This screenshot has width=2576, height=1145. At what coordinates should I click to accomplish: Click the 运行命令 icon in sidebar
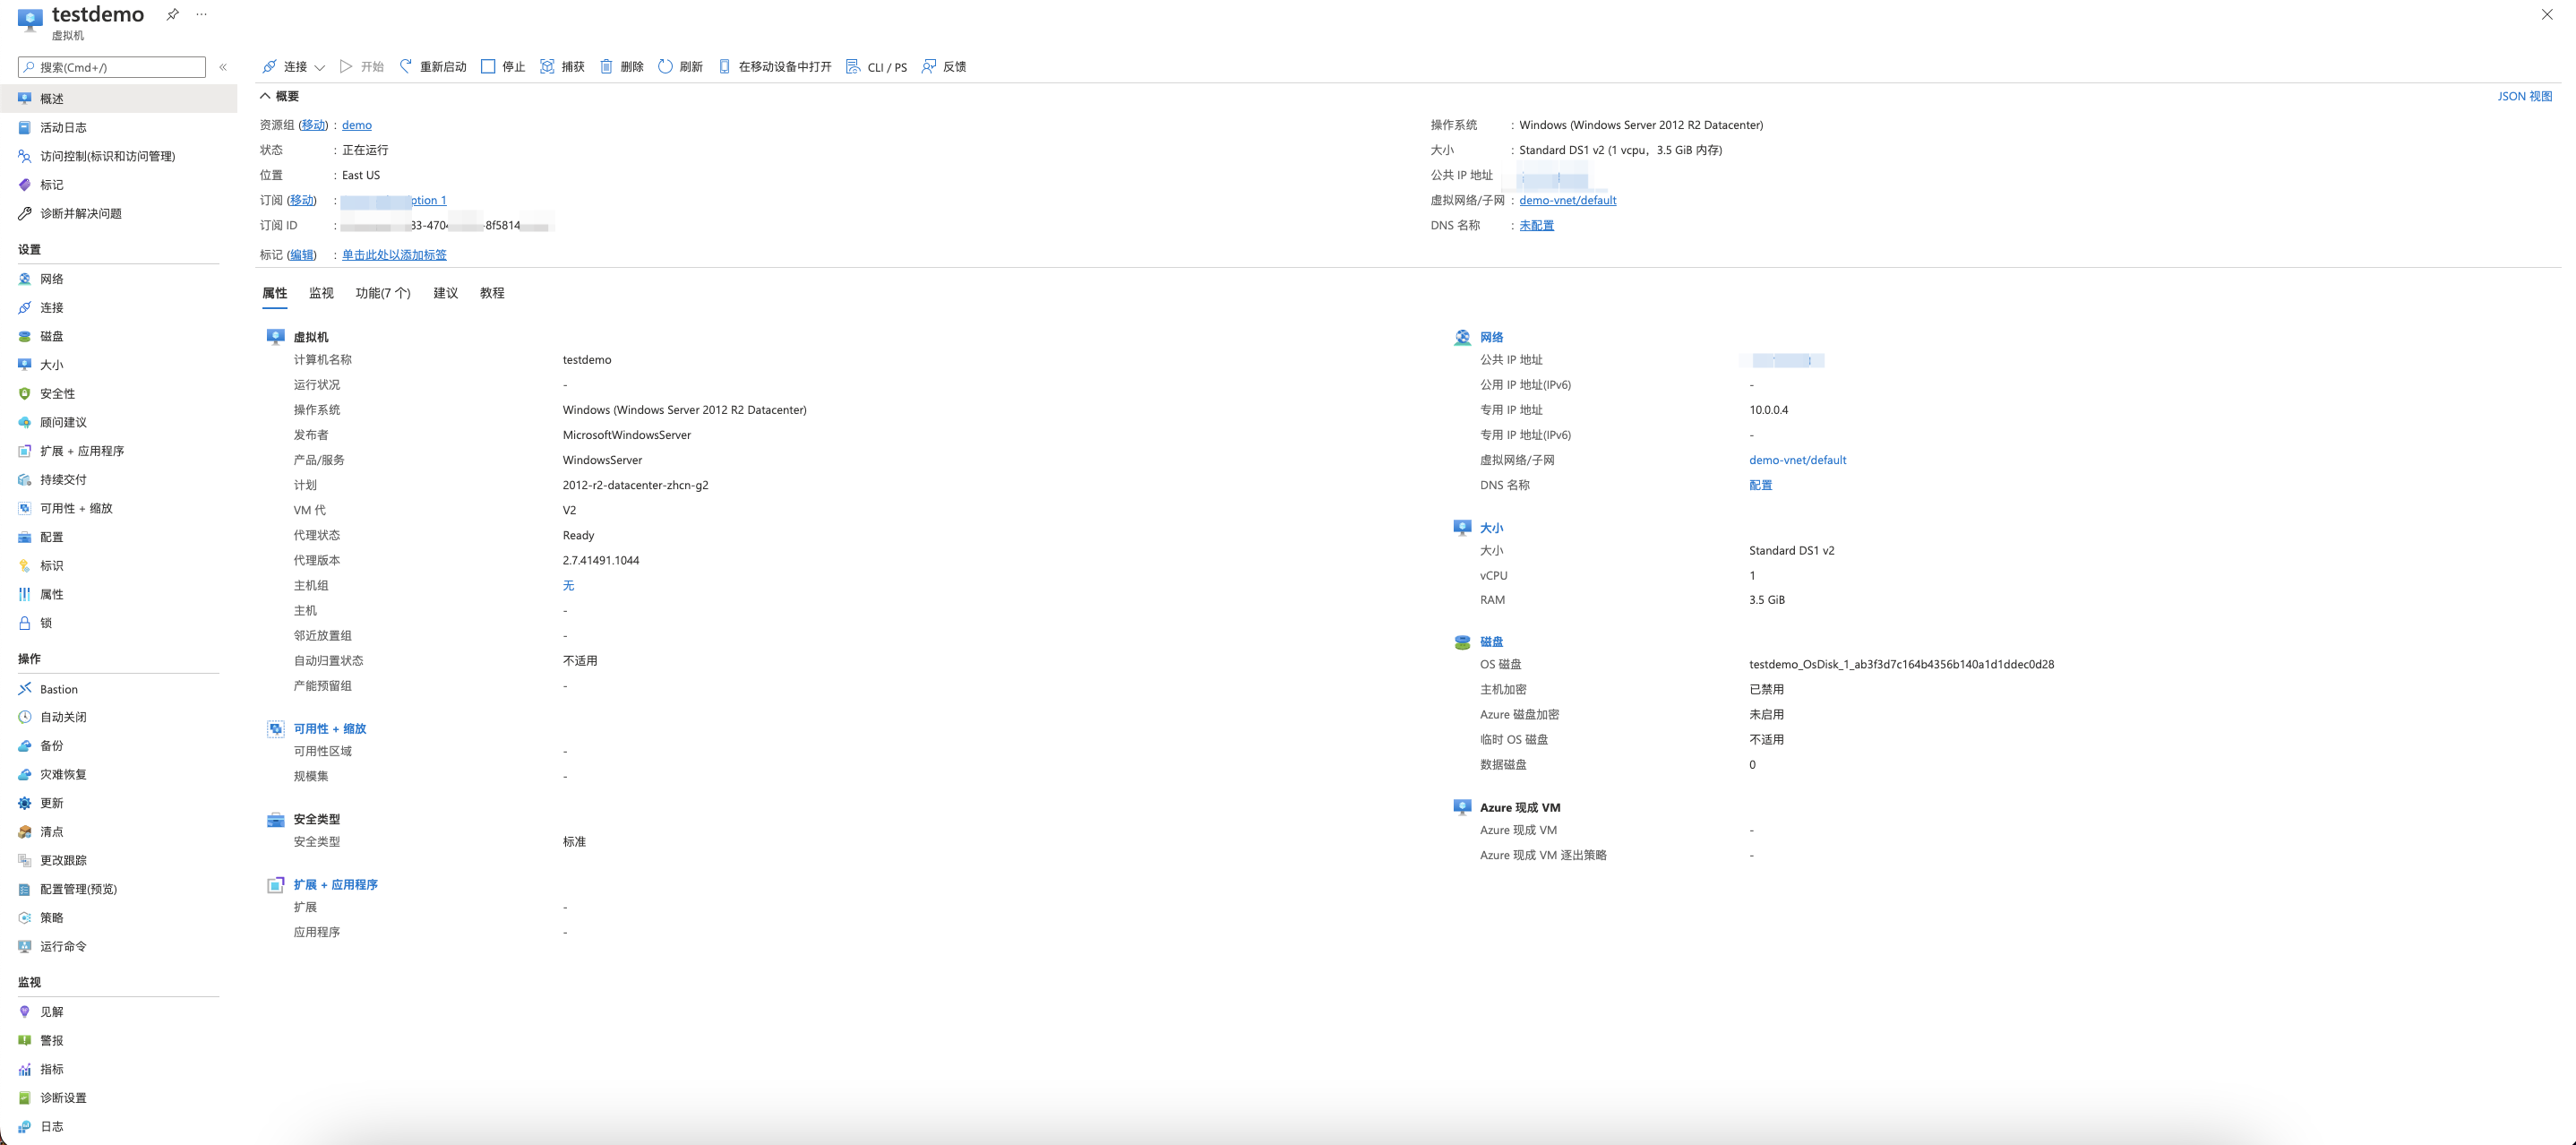25,946
